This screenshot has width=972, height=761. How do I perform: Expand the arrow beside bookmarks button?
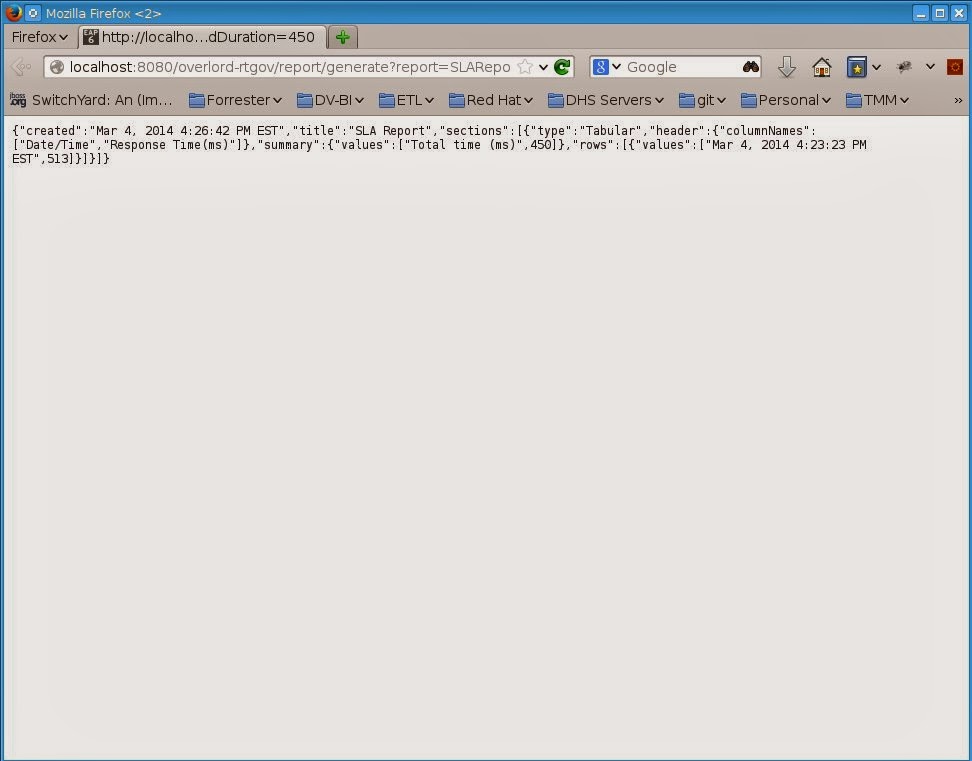(876, 67)
